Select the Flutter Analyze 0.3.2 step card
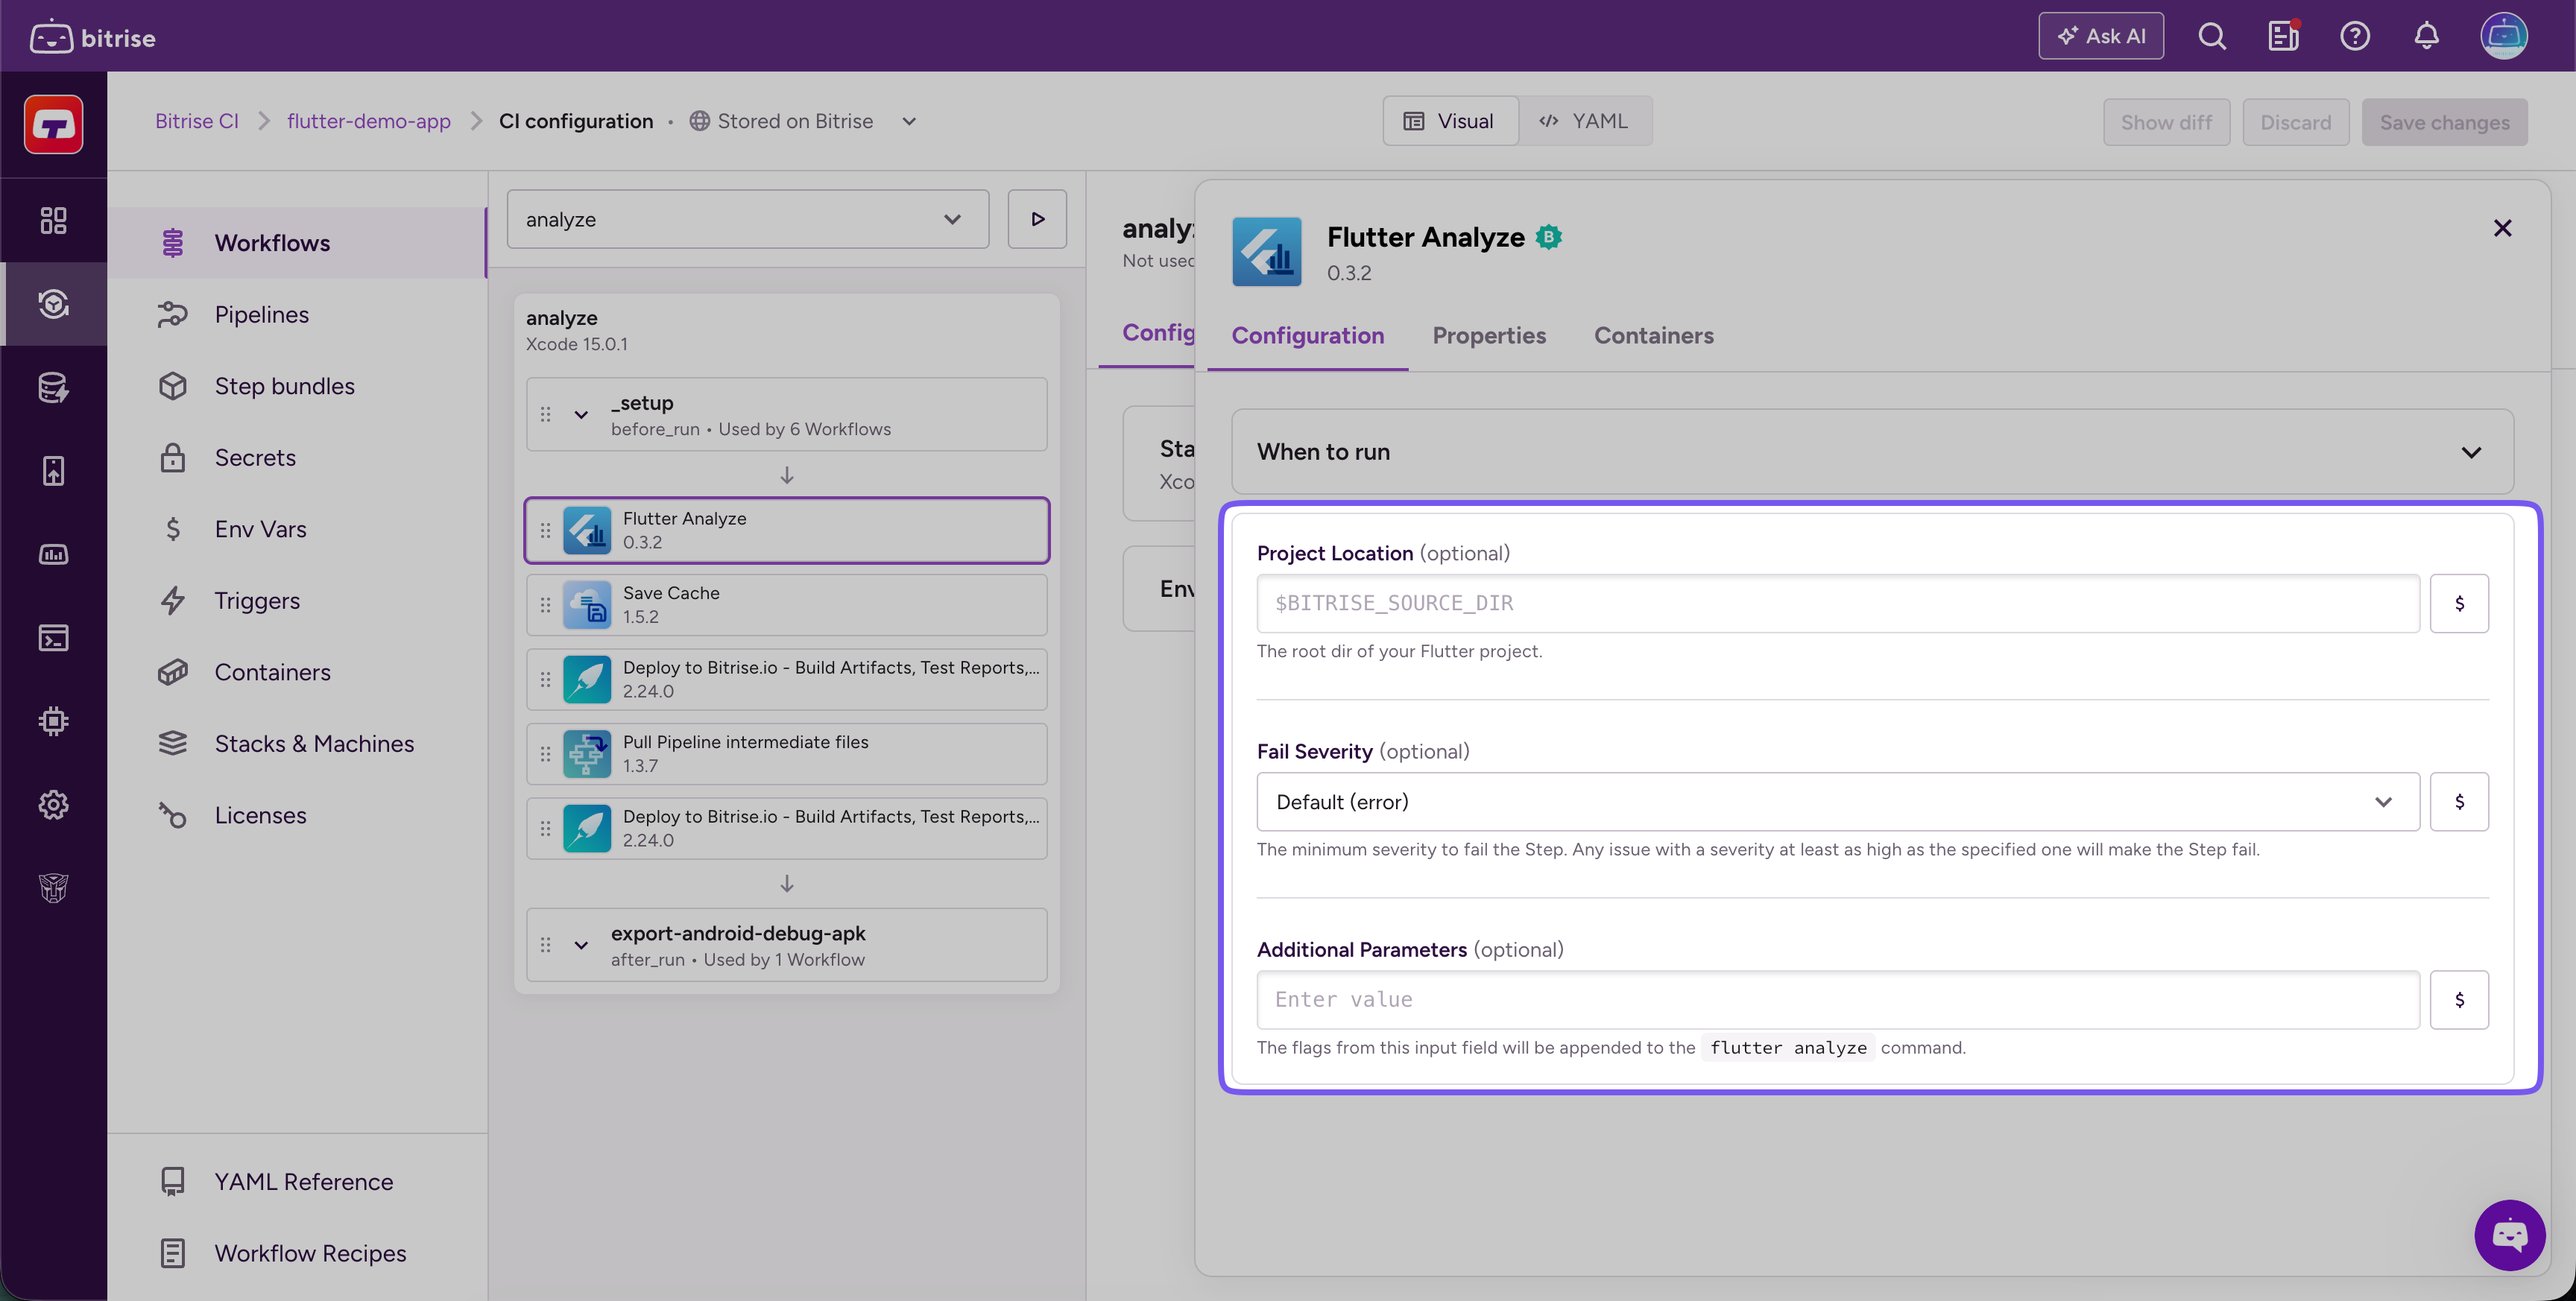The image size is (2576, 1301). click(787, 530)
